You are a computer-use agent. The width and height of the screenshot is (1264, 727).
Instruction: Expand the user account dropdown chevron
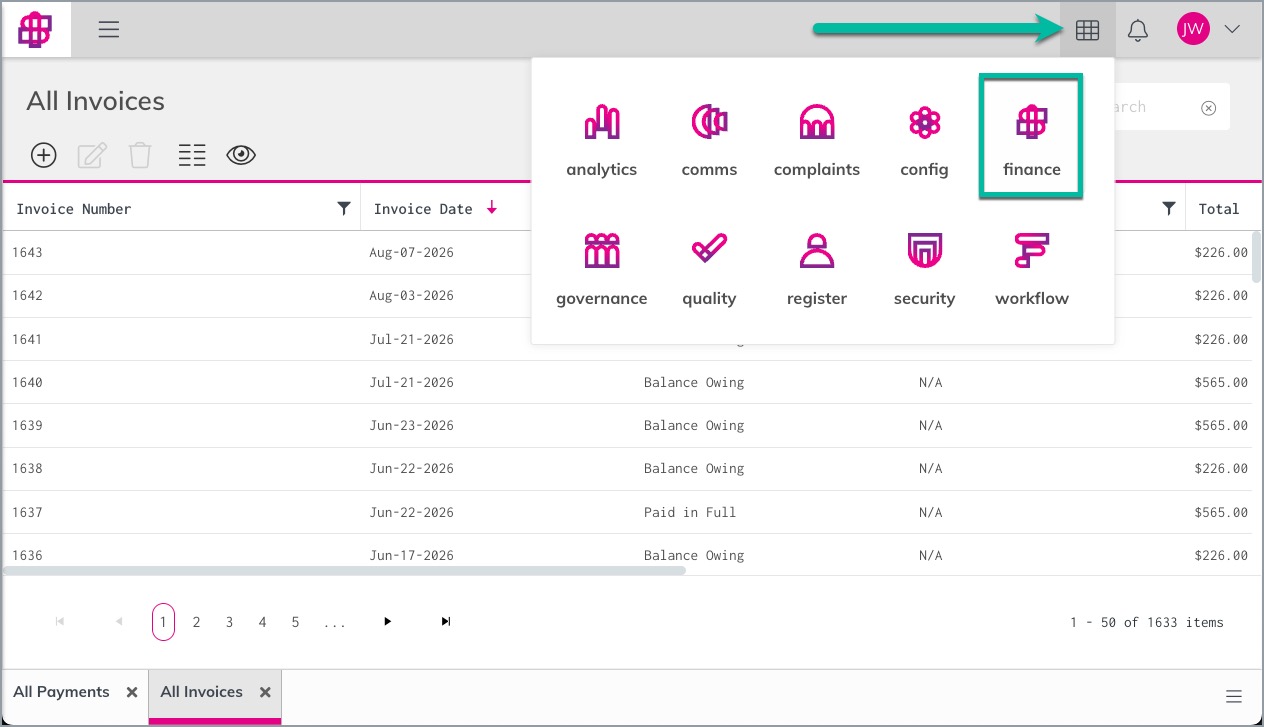coord(1232,30)
